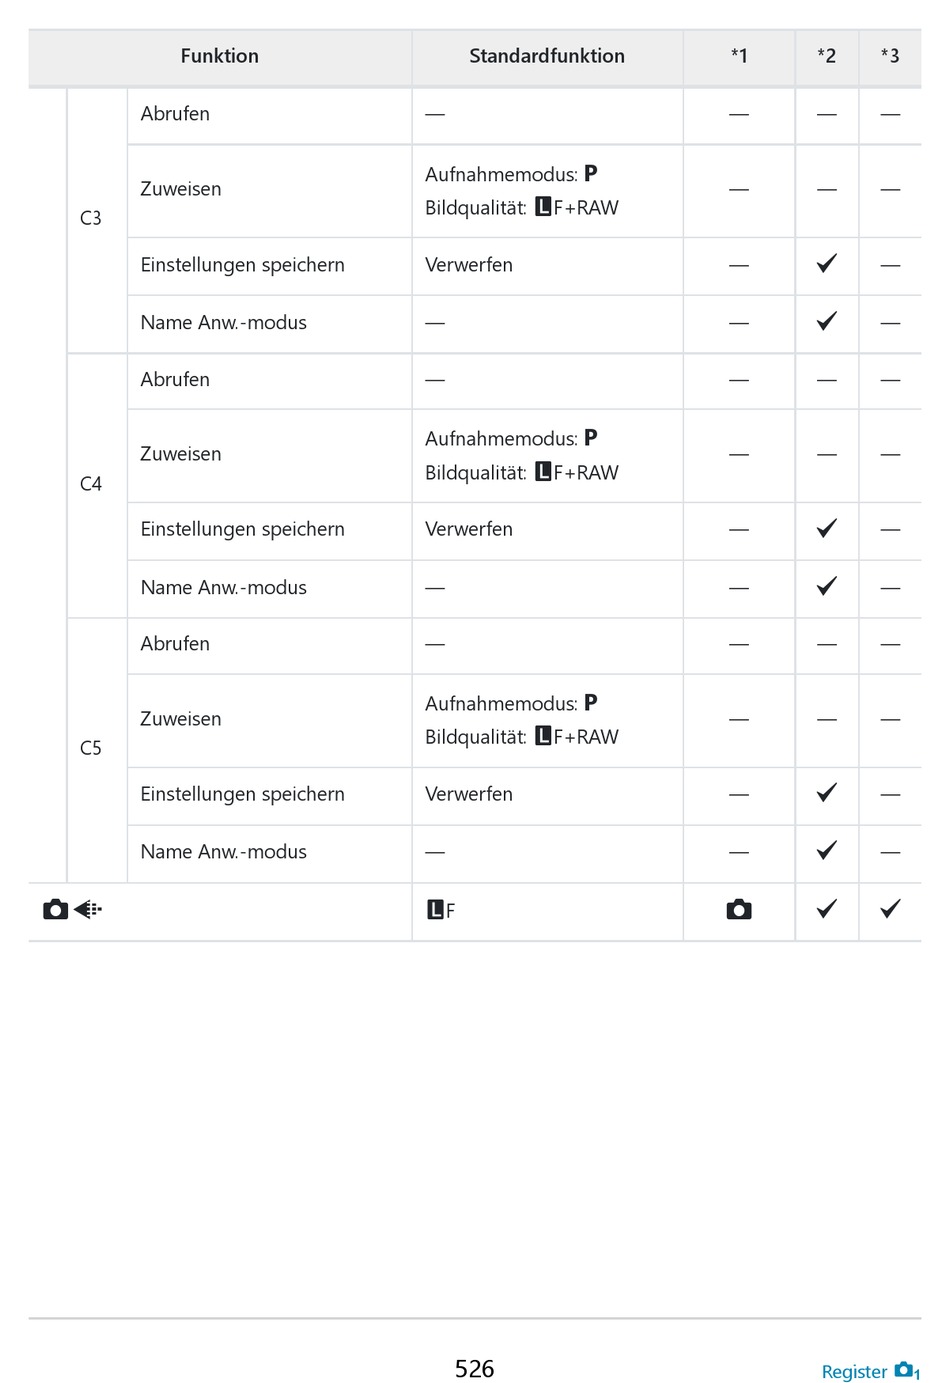The width and height of the screenshot is (950, 1383).
Task: Click the dotted arrow image quality icon
Action: (x=88, y=909)
